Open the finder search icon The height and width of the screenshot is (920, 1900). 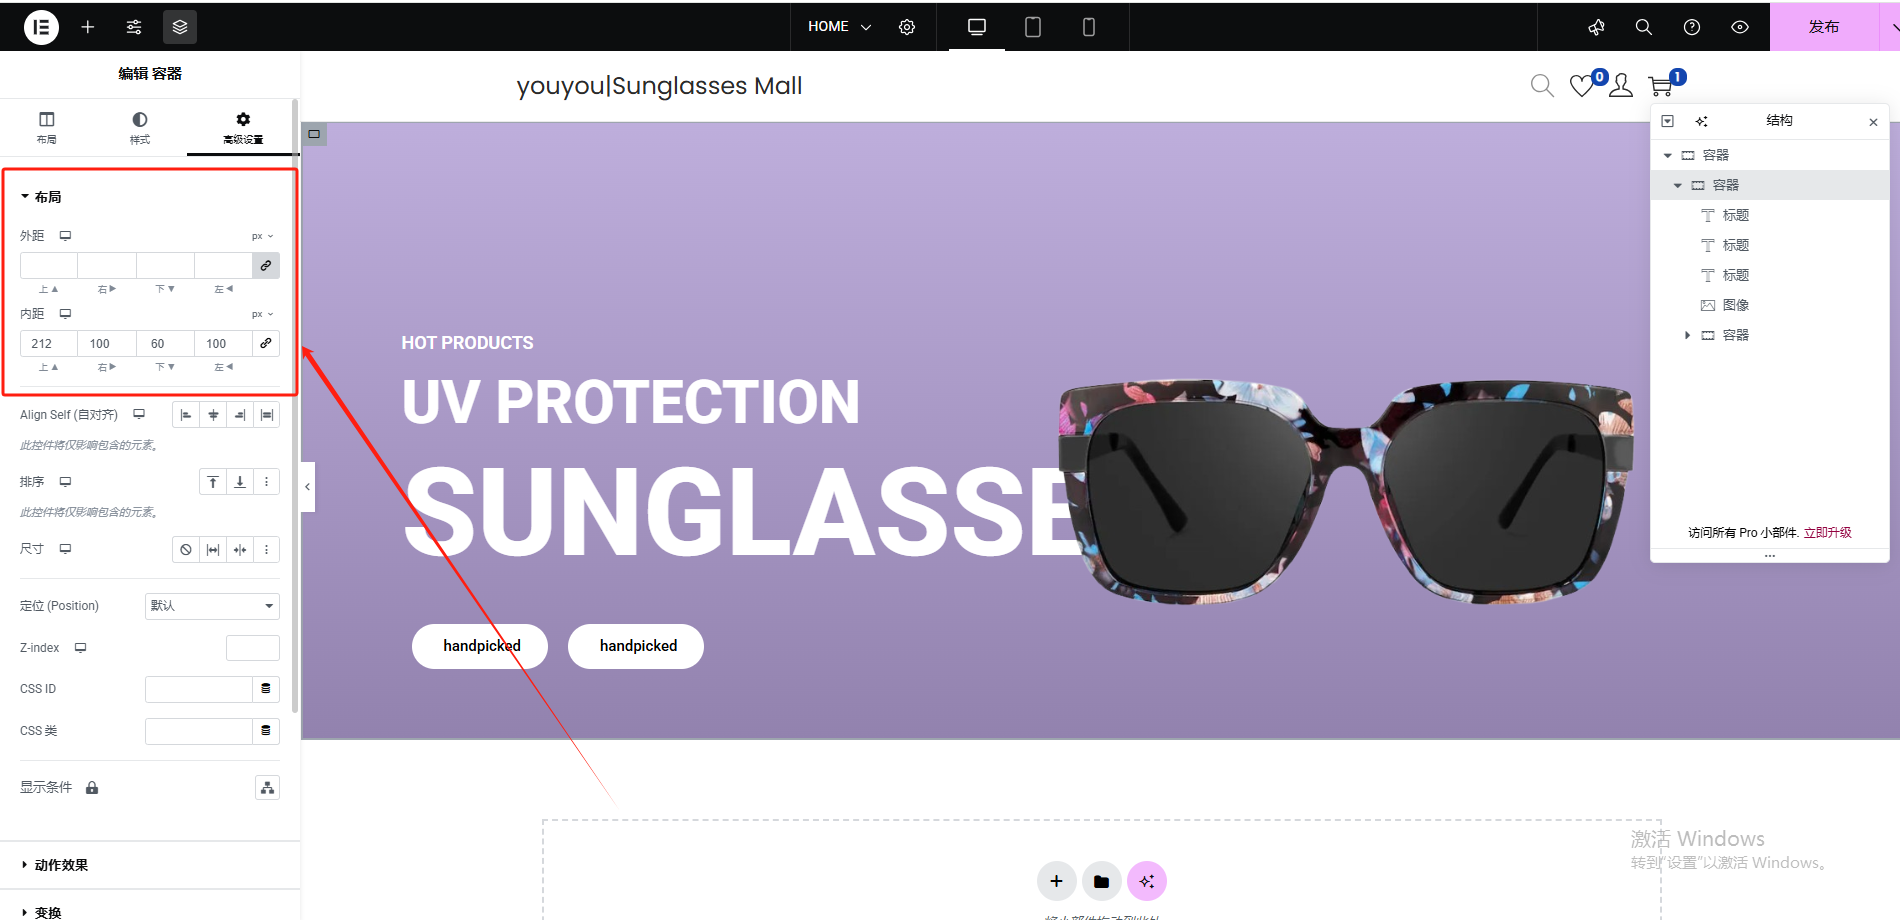click(x=1644, y=27)
